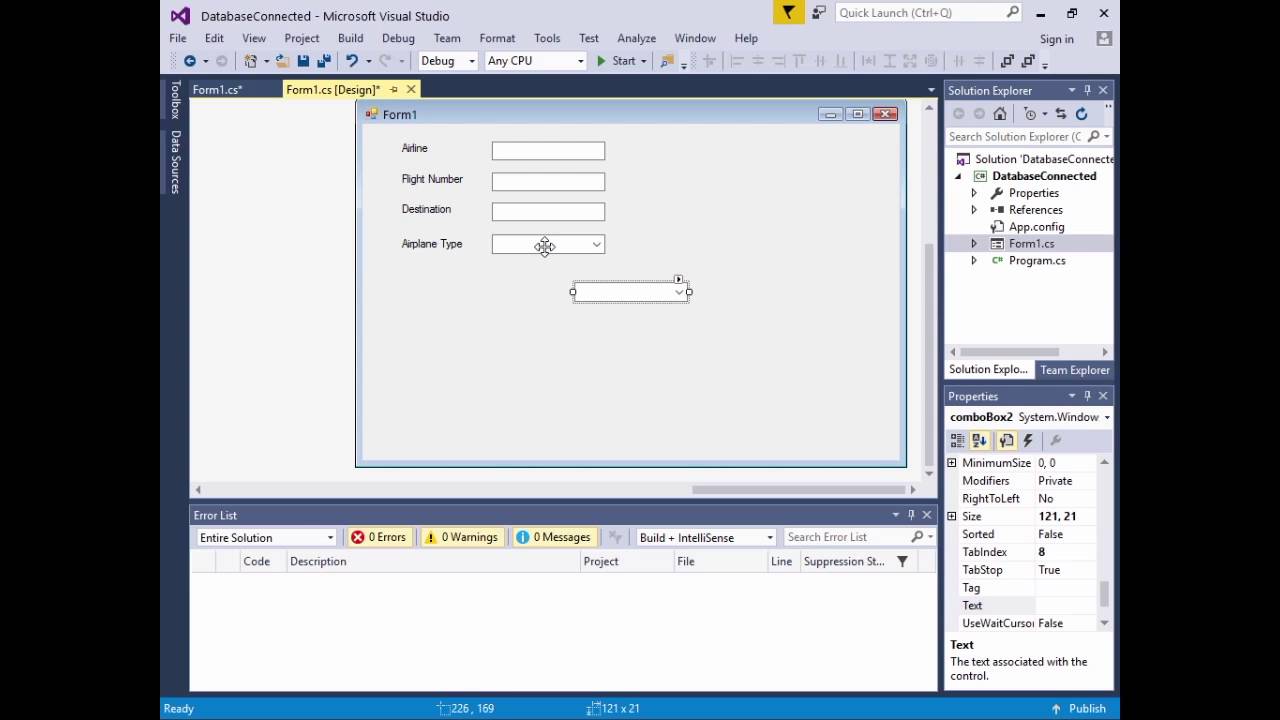Click the Navigate Backward toolbar icon
Image resolution: width=1280 pixels, height=720 pixels.
point(189,61)
